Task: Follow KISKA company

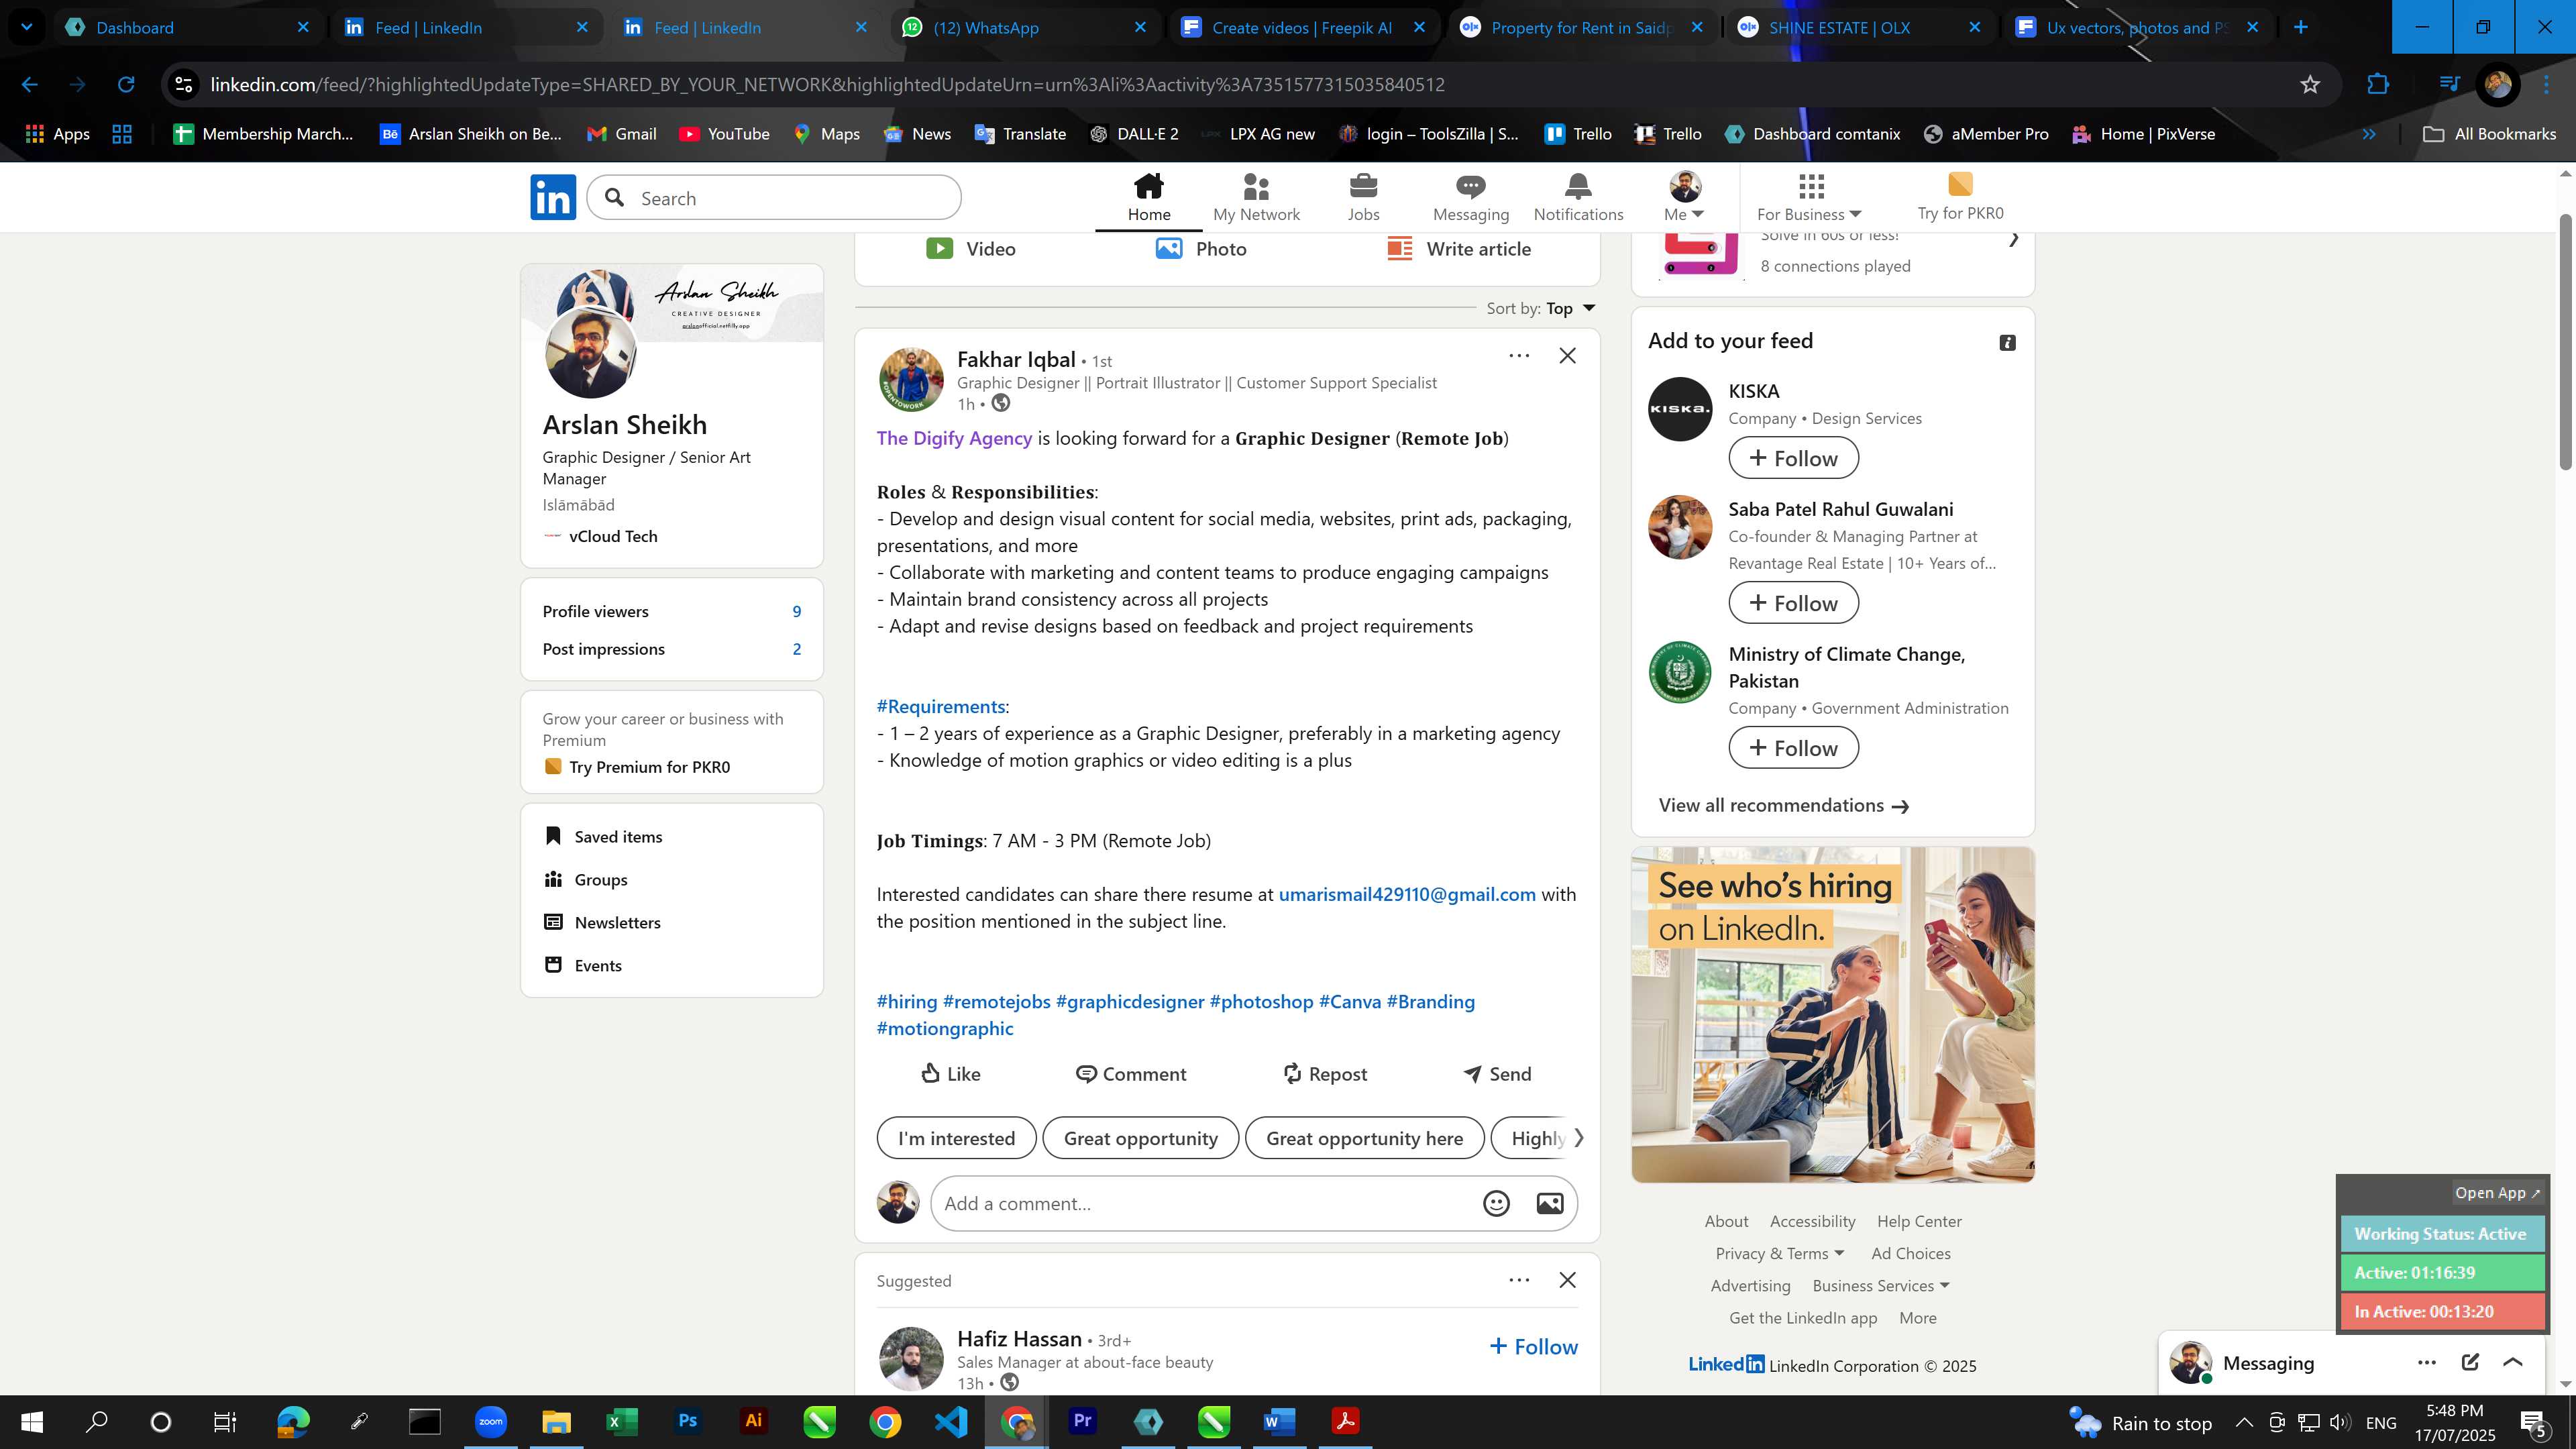Action: click(1793, 458)
